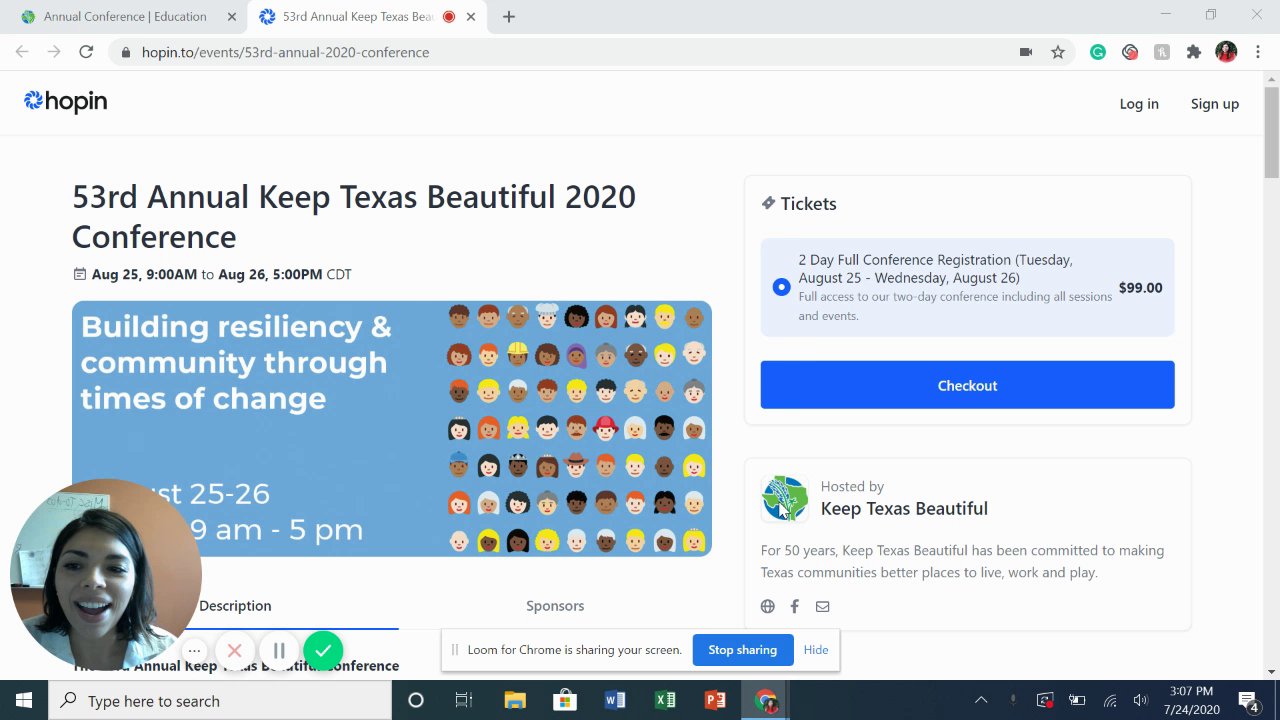Image resolution: width=1280 pixels, height=720 pixels.
Task: Visit the host's website via globe icon
Action: click(768, 606)
